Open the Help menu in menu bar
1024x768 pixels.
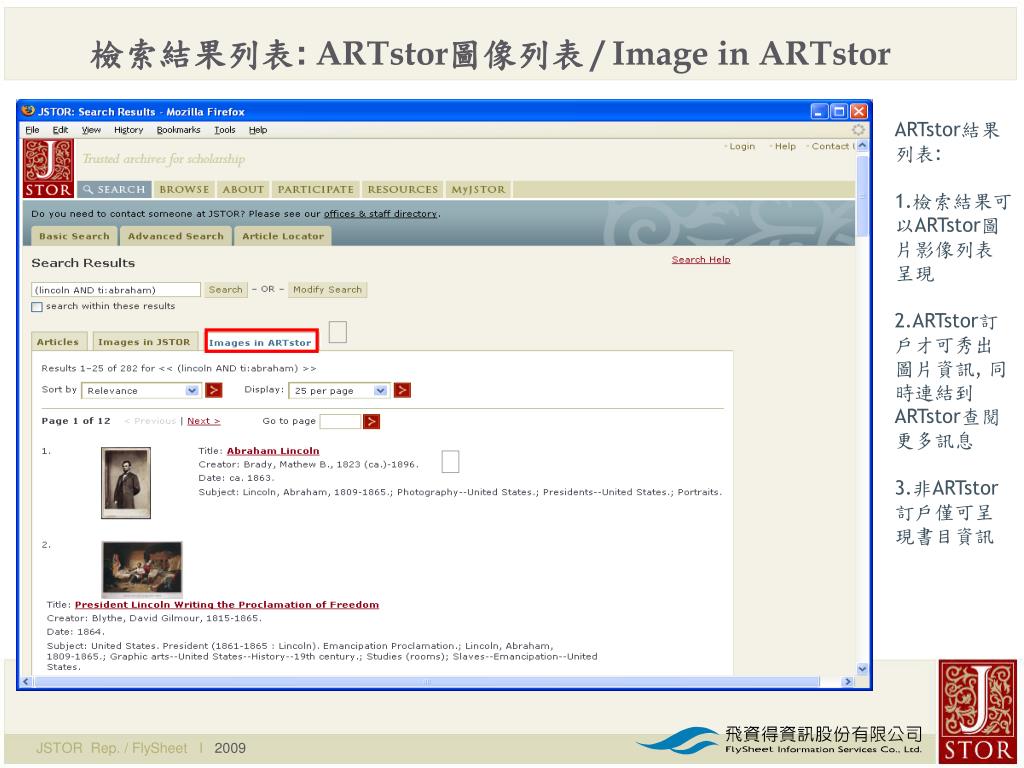258,130
